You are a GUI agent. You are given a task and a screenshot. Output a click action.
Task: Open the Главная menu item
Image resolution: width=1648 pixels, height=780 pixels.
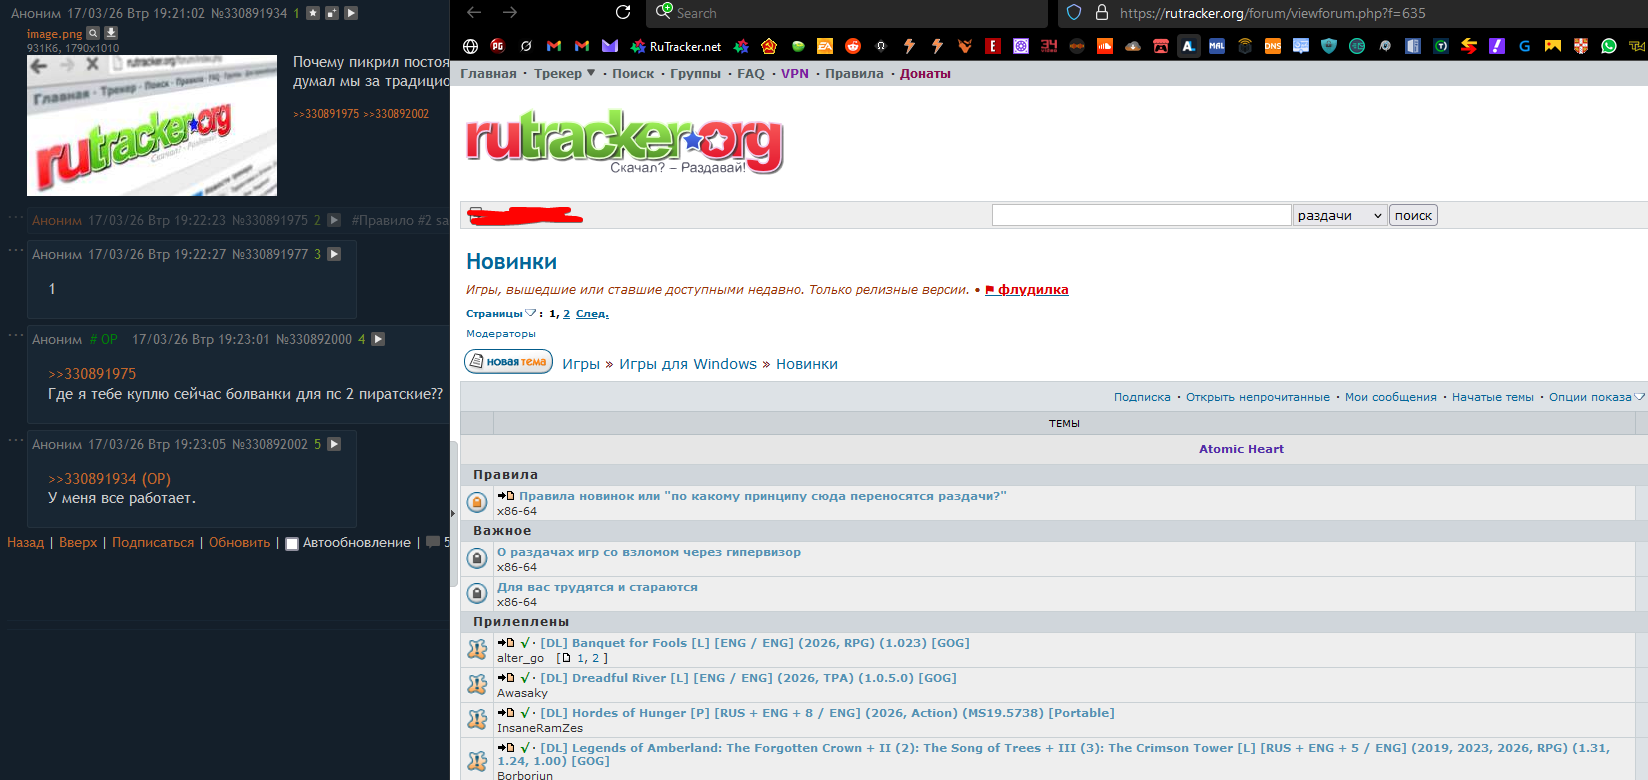click(488, 73)
